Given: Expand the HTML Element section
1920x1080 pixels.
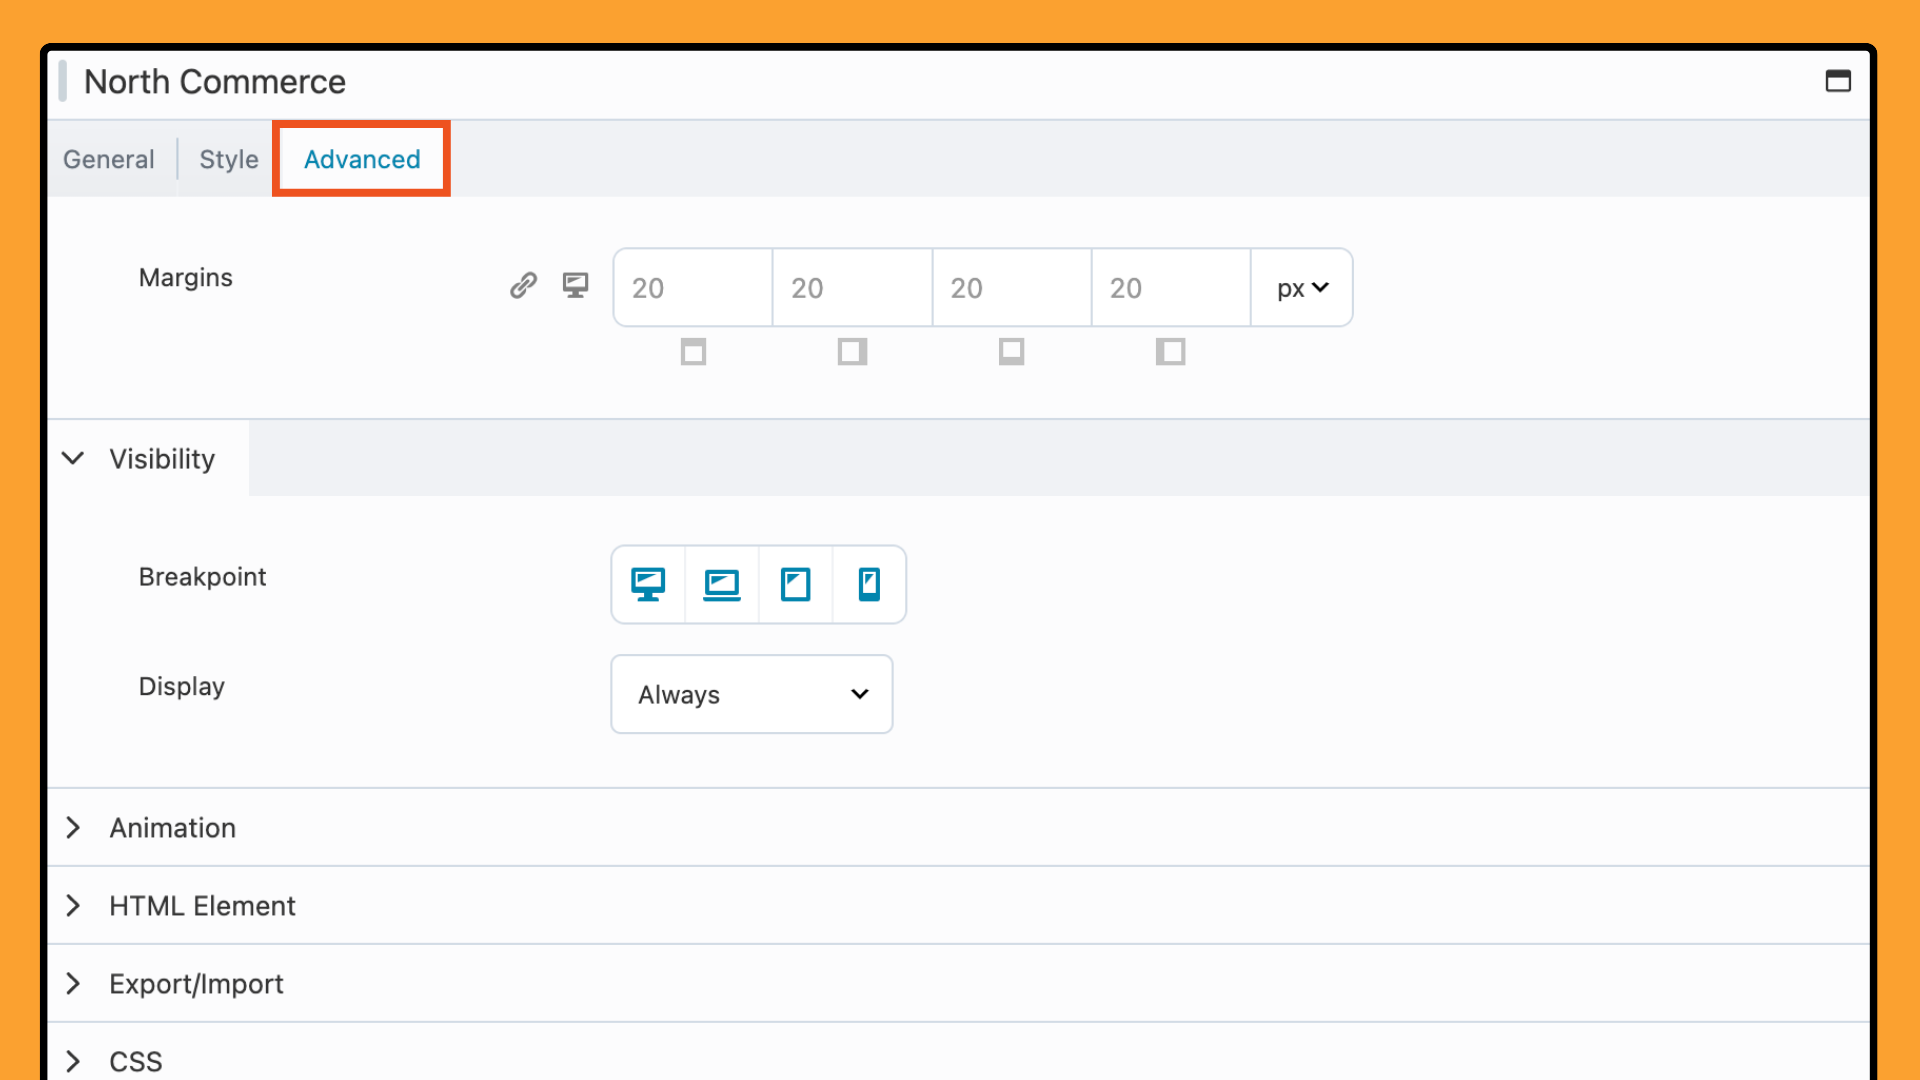Looking at the screenshot, I should [x=202, y=906].
